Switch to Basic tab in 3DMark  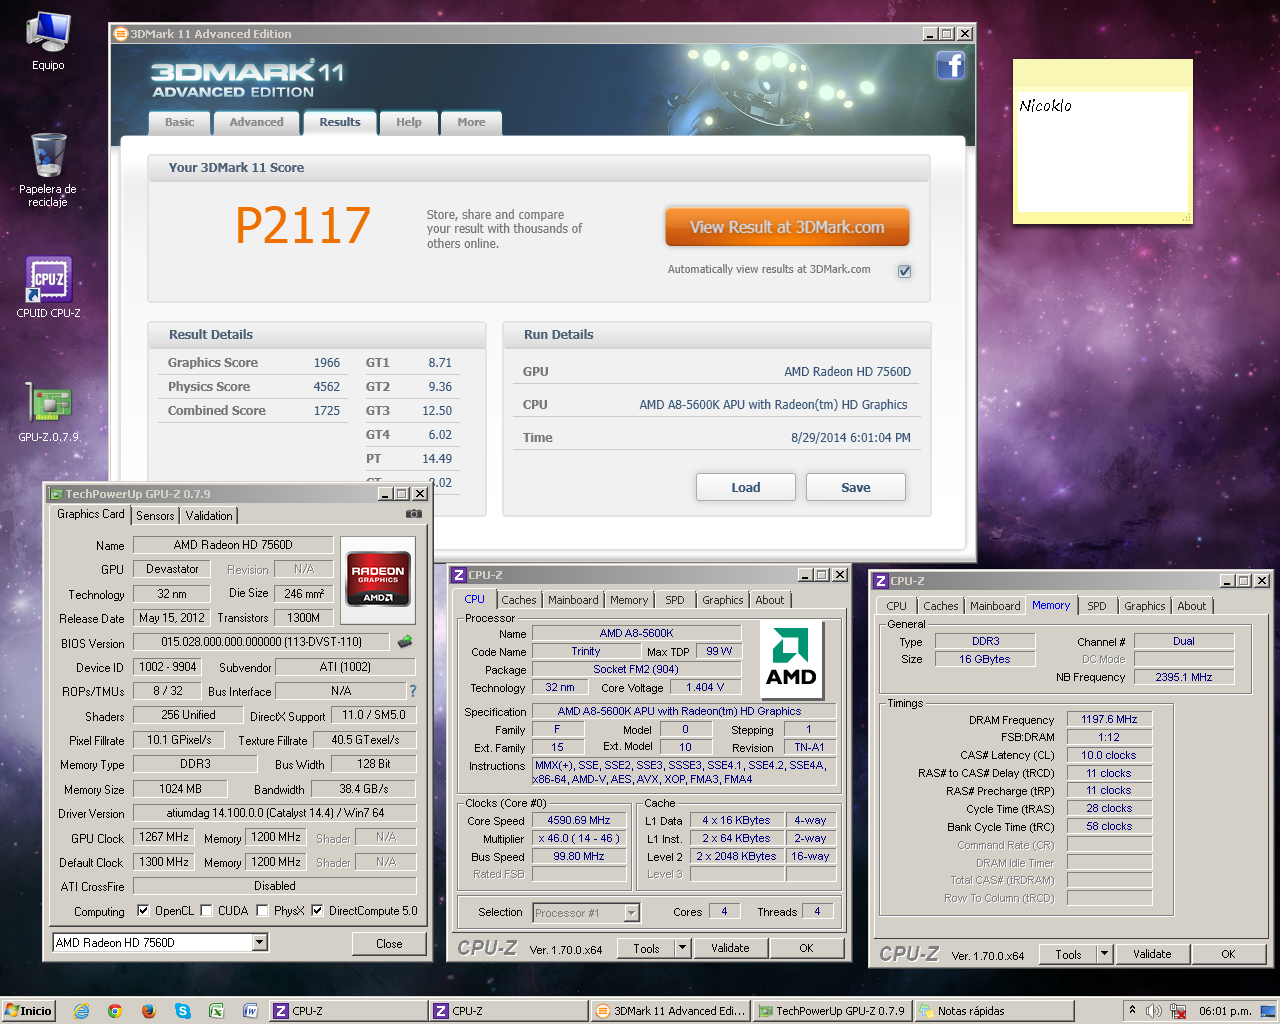click(x=180, y=122)
